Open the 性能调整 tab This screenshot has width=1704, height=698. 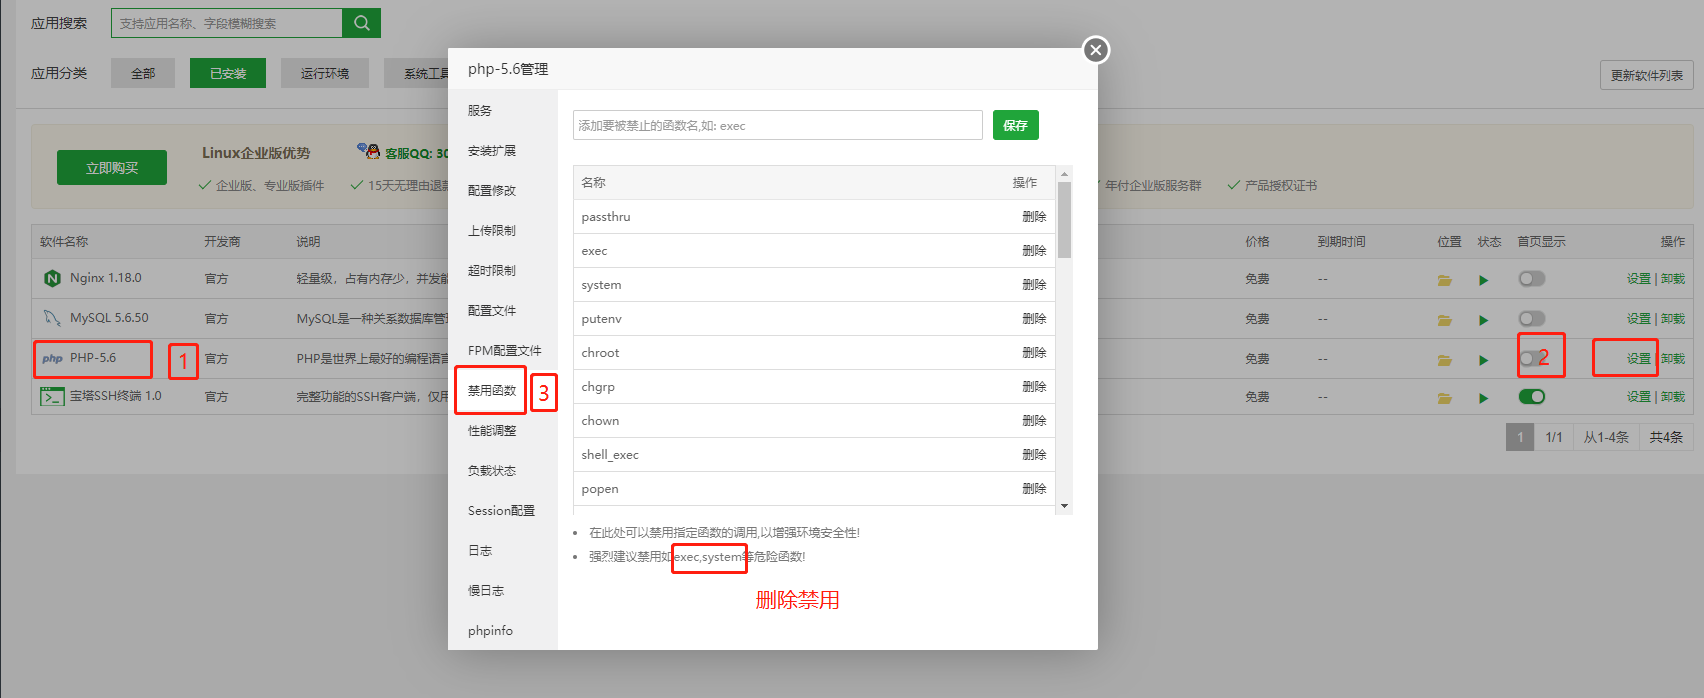tap(492, 431)
